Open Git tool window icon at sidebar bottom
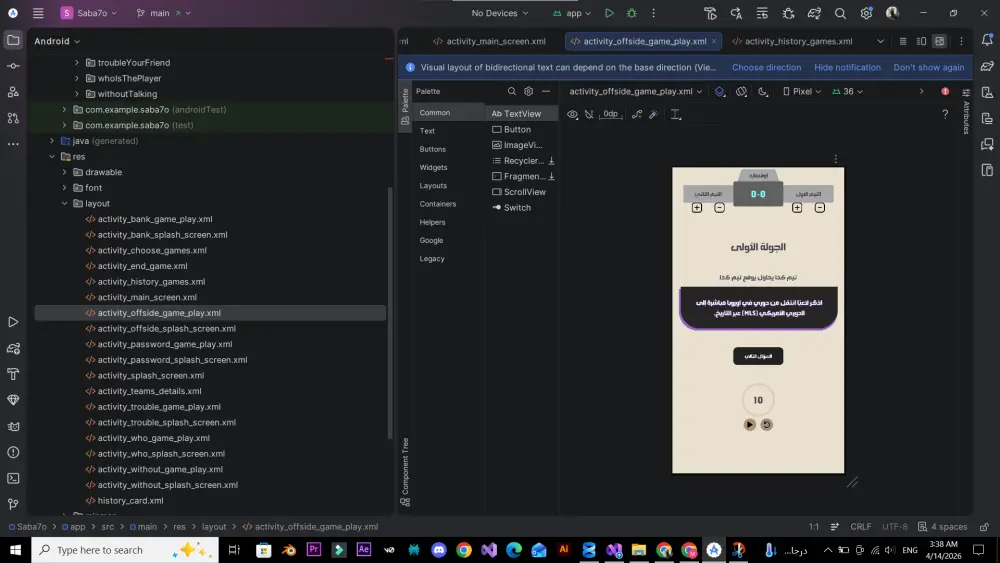 pyautogui.click(x=13, y=504)
